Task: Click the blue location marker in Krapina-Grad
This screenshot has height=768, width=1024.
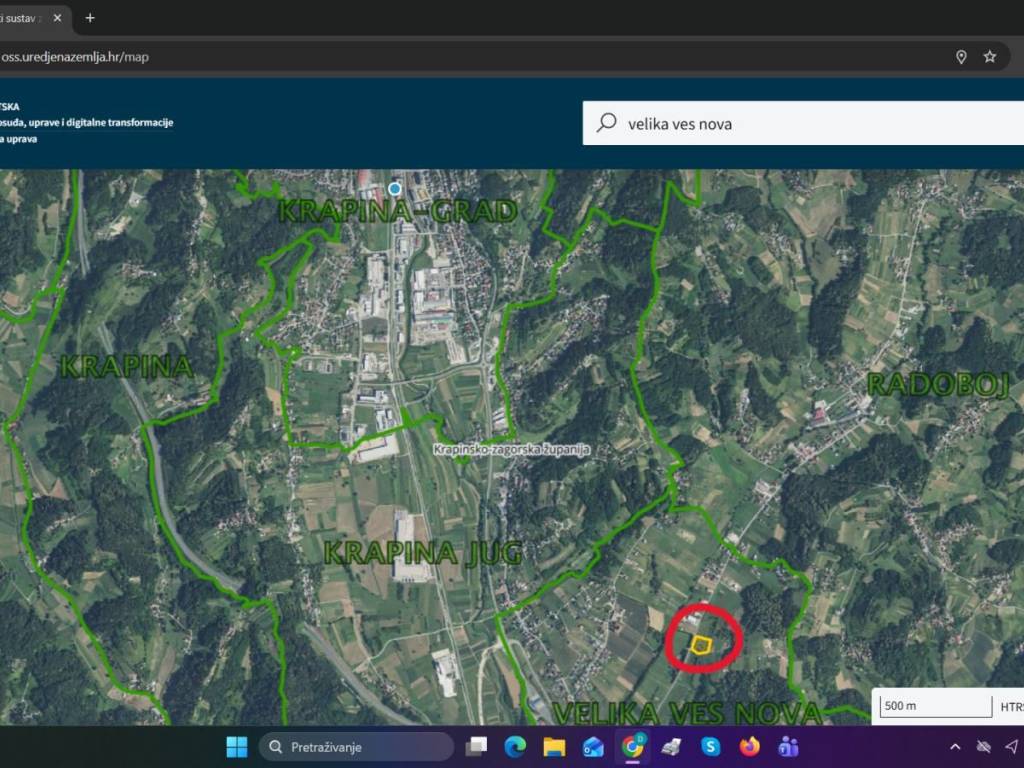Action: 395,189
